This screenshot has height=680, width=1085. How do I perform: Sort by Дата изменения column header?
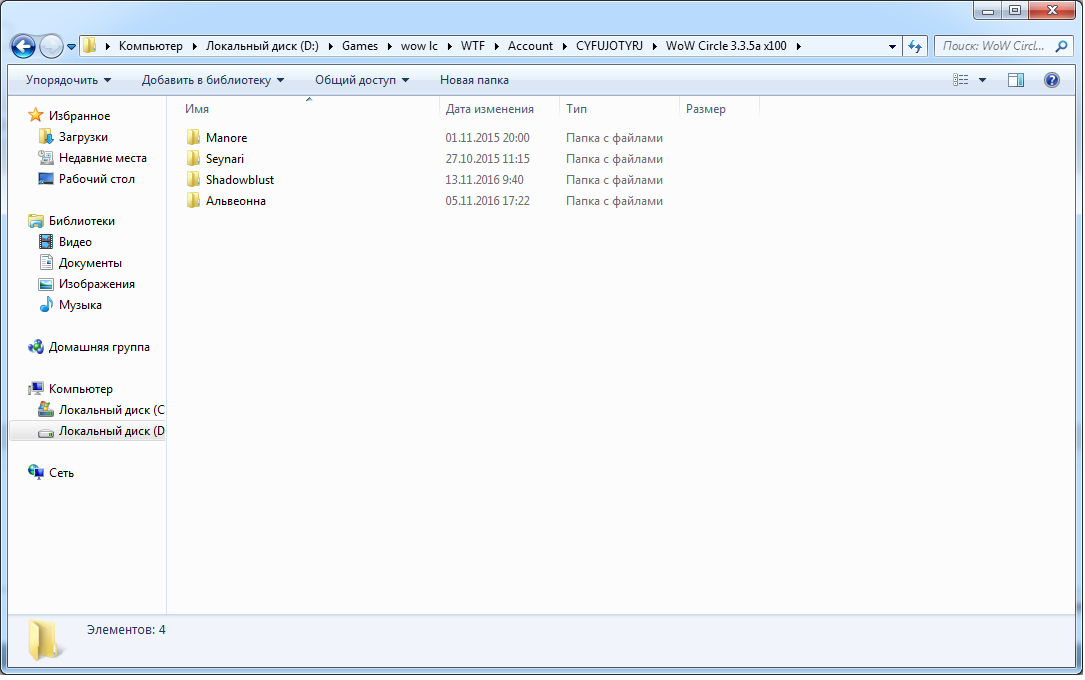(490, 109)
